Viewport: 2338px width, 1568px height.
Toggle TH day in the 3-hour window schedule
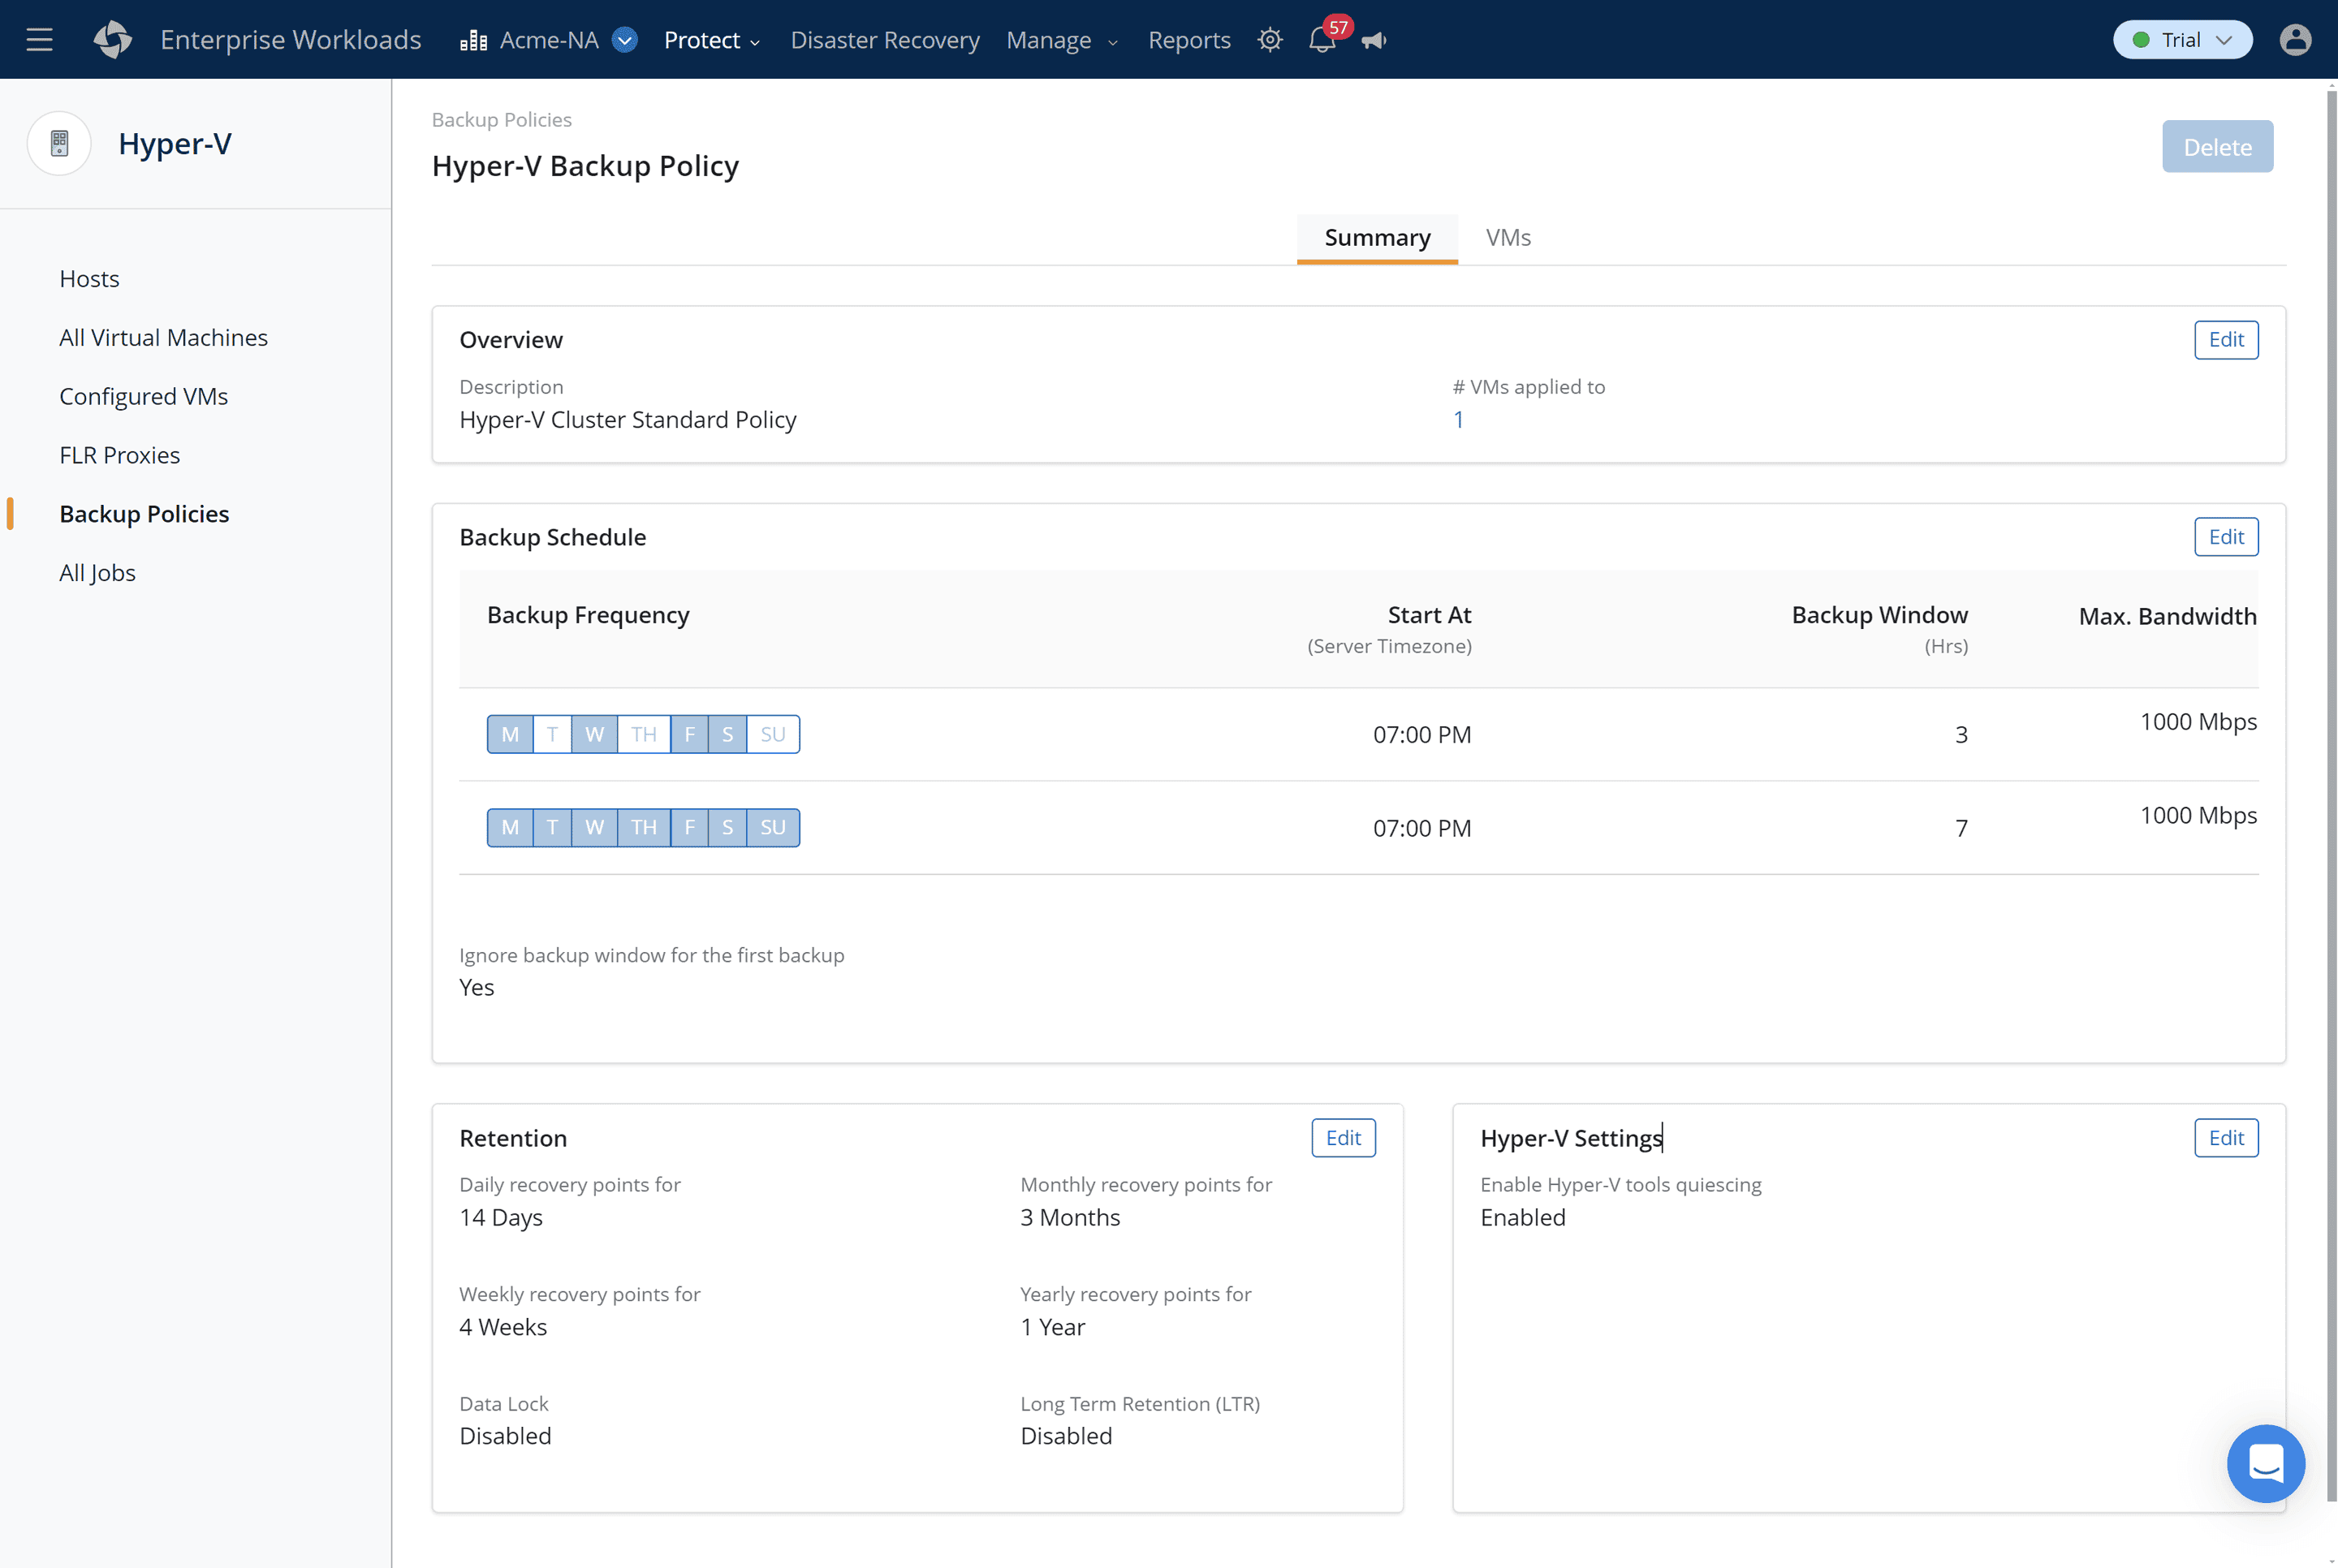click(x=644, y=734)
